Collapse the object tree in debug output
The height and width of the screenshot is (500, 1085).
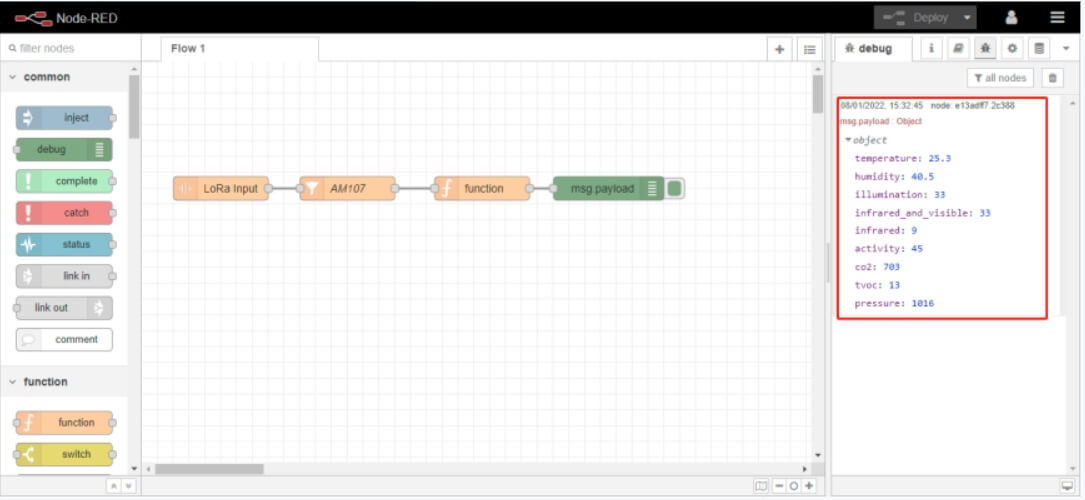pyautogui.click(x=848, y=140)
